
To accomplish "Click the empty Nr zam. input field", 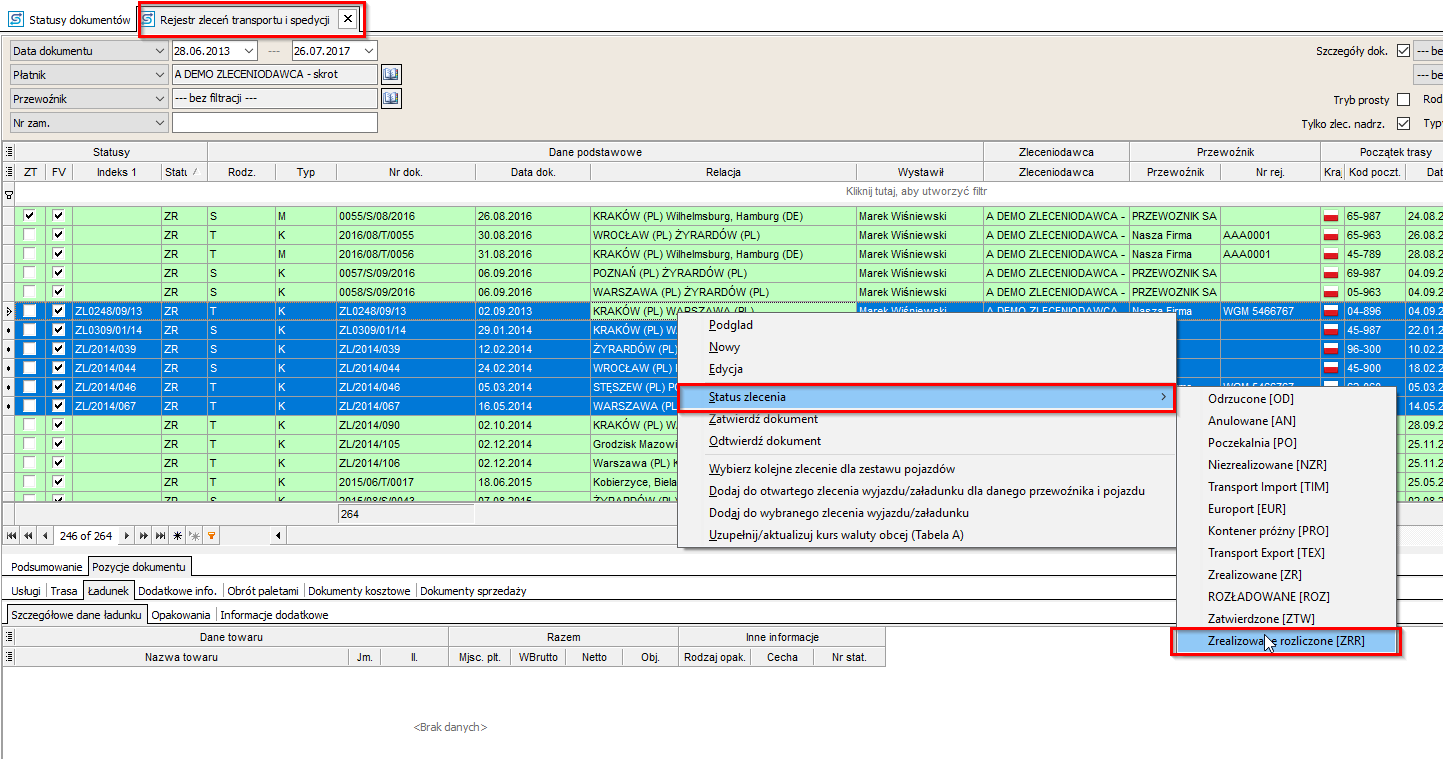I will click(x=275, y=122).
